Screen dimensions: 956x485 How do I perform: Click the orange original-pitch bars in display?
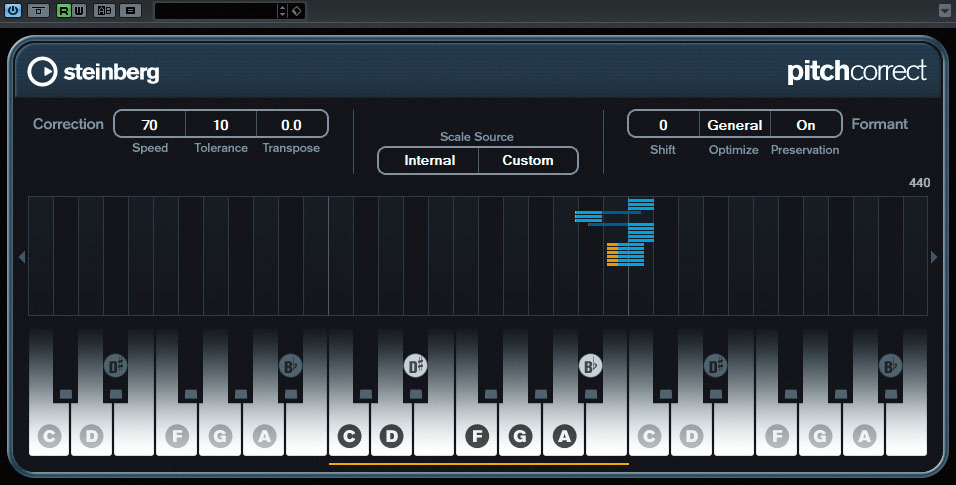(x=612, y=254)
